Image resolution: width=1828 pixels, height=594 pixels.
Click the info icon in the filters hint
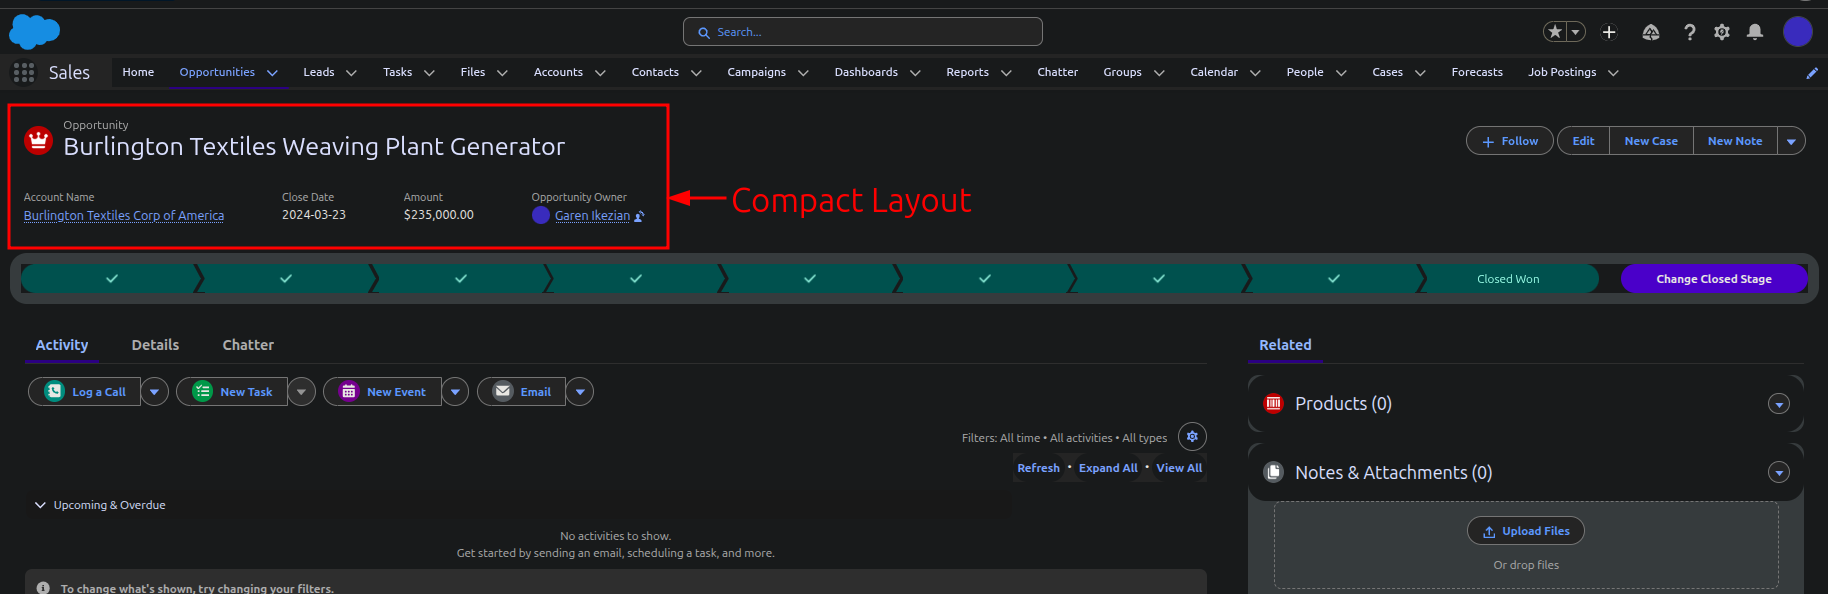coord(43,588)
